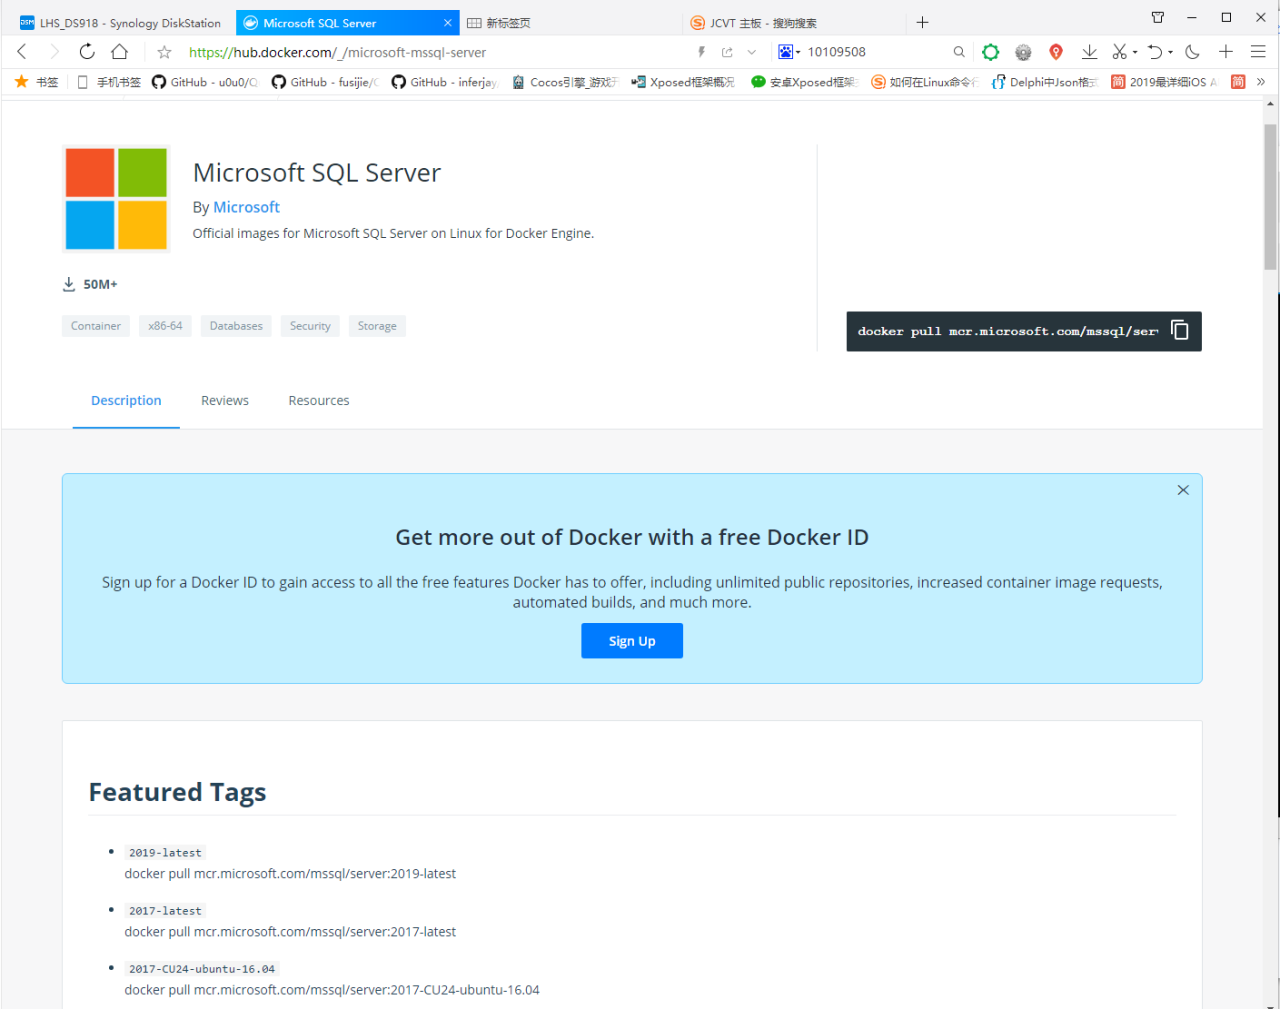The width and height of the screenshot is (1280, 1009).
Task: Switch to the LHS_DS918 Synology DiskStation tab
Action: [x=120, y=23]
